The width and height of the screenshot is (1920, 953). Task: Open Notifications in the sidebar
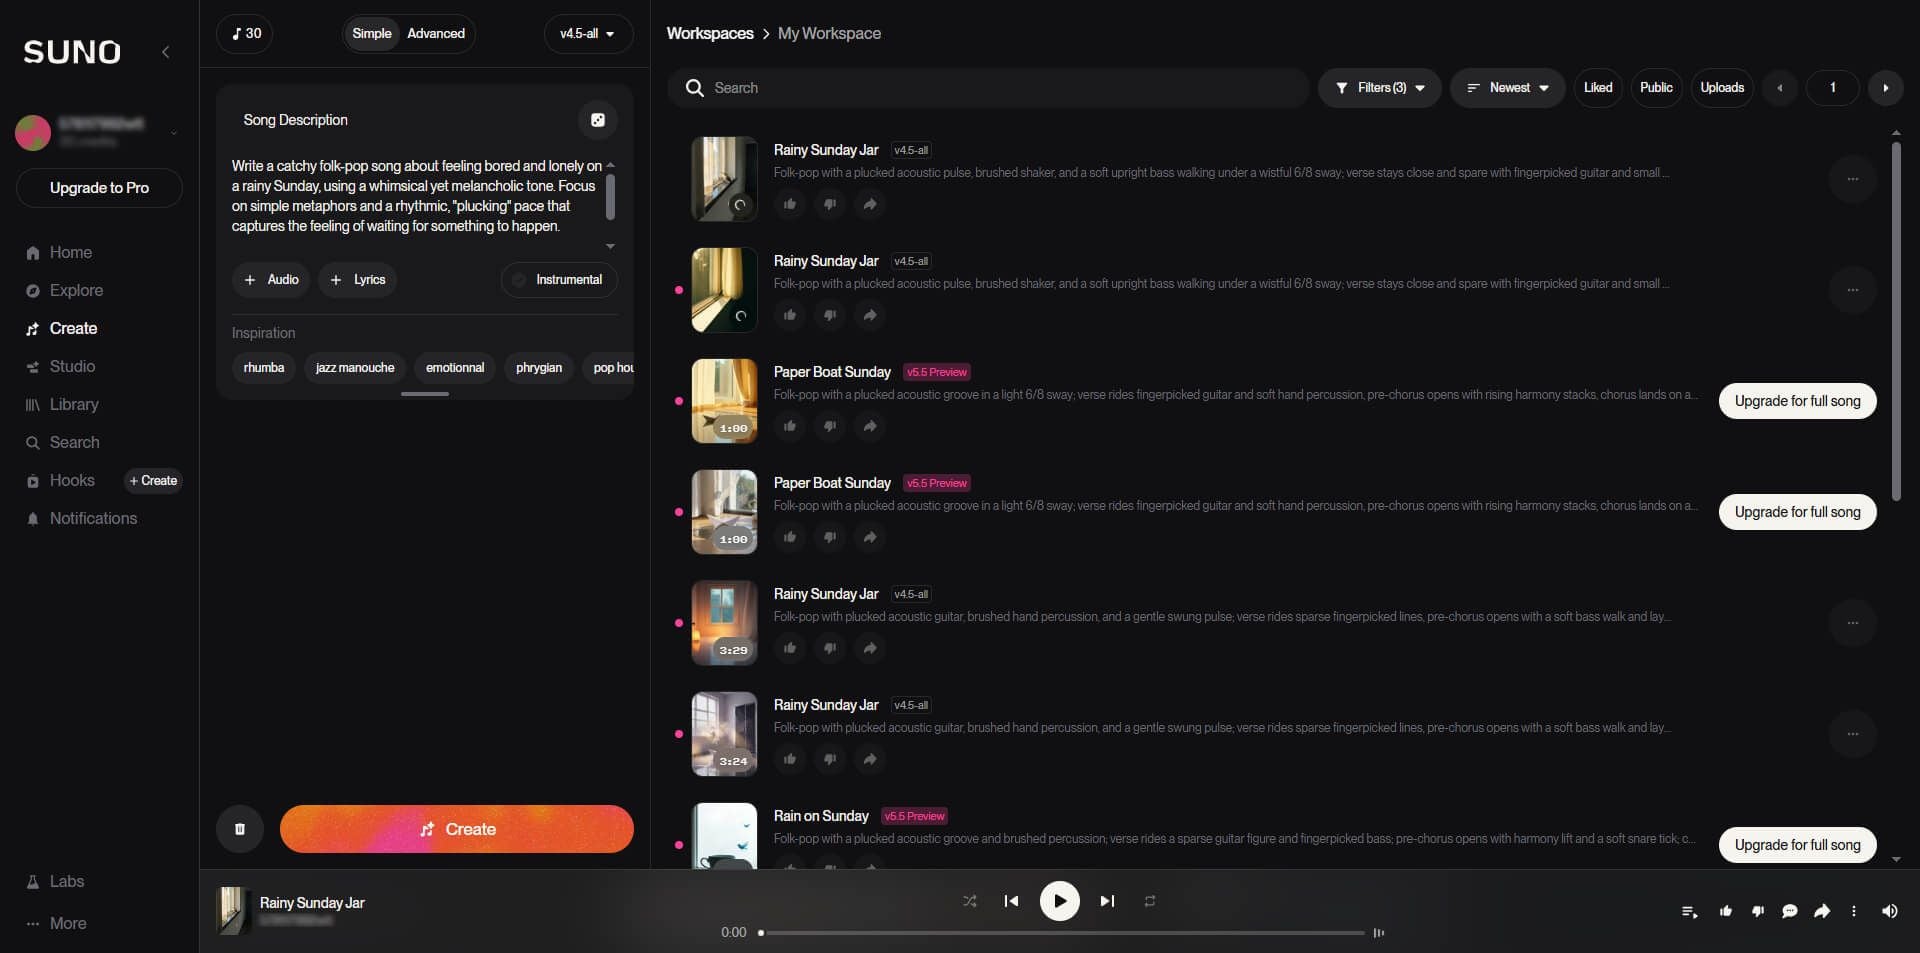(x=82, y=518)
